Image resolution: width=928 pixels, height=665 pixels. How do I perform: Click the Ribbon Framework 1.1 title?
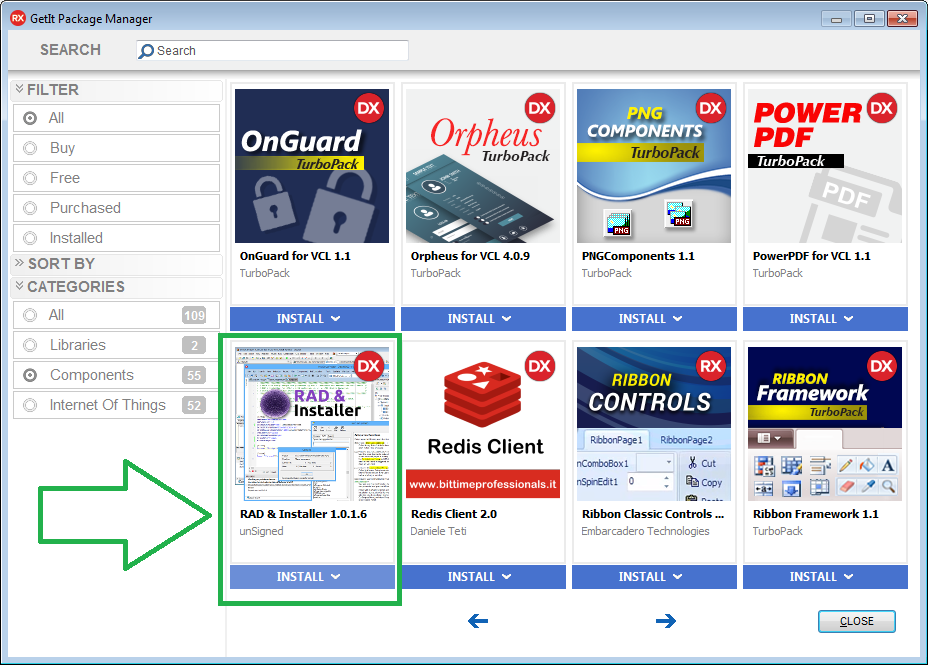point(816,514)
